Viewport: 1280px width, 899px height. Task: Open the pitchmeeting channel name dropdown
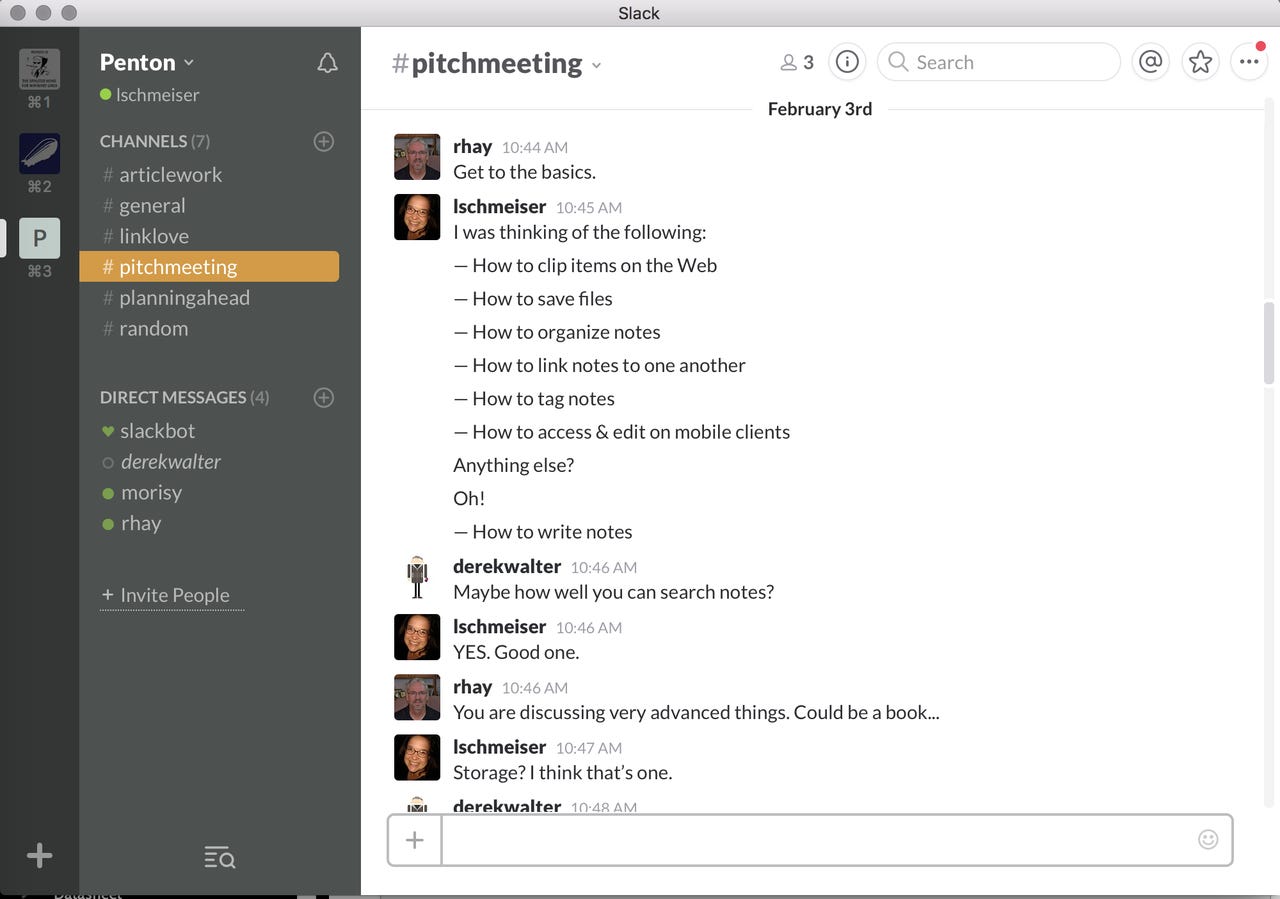click(596, 64)
